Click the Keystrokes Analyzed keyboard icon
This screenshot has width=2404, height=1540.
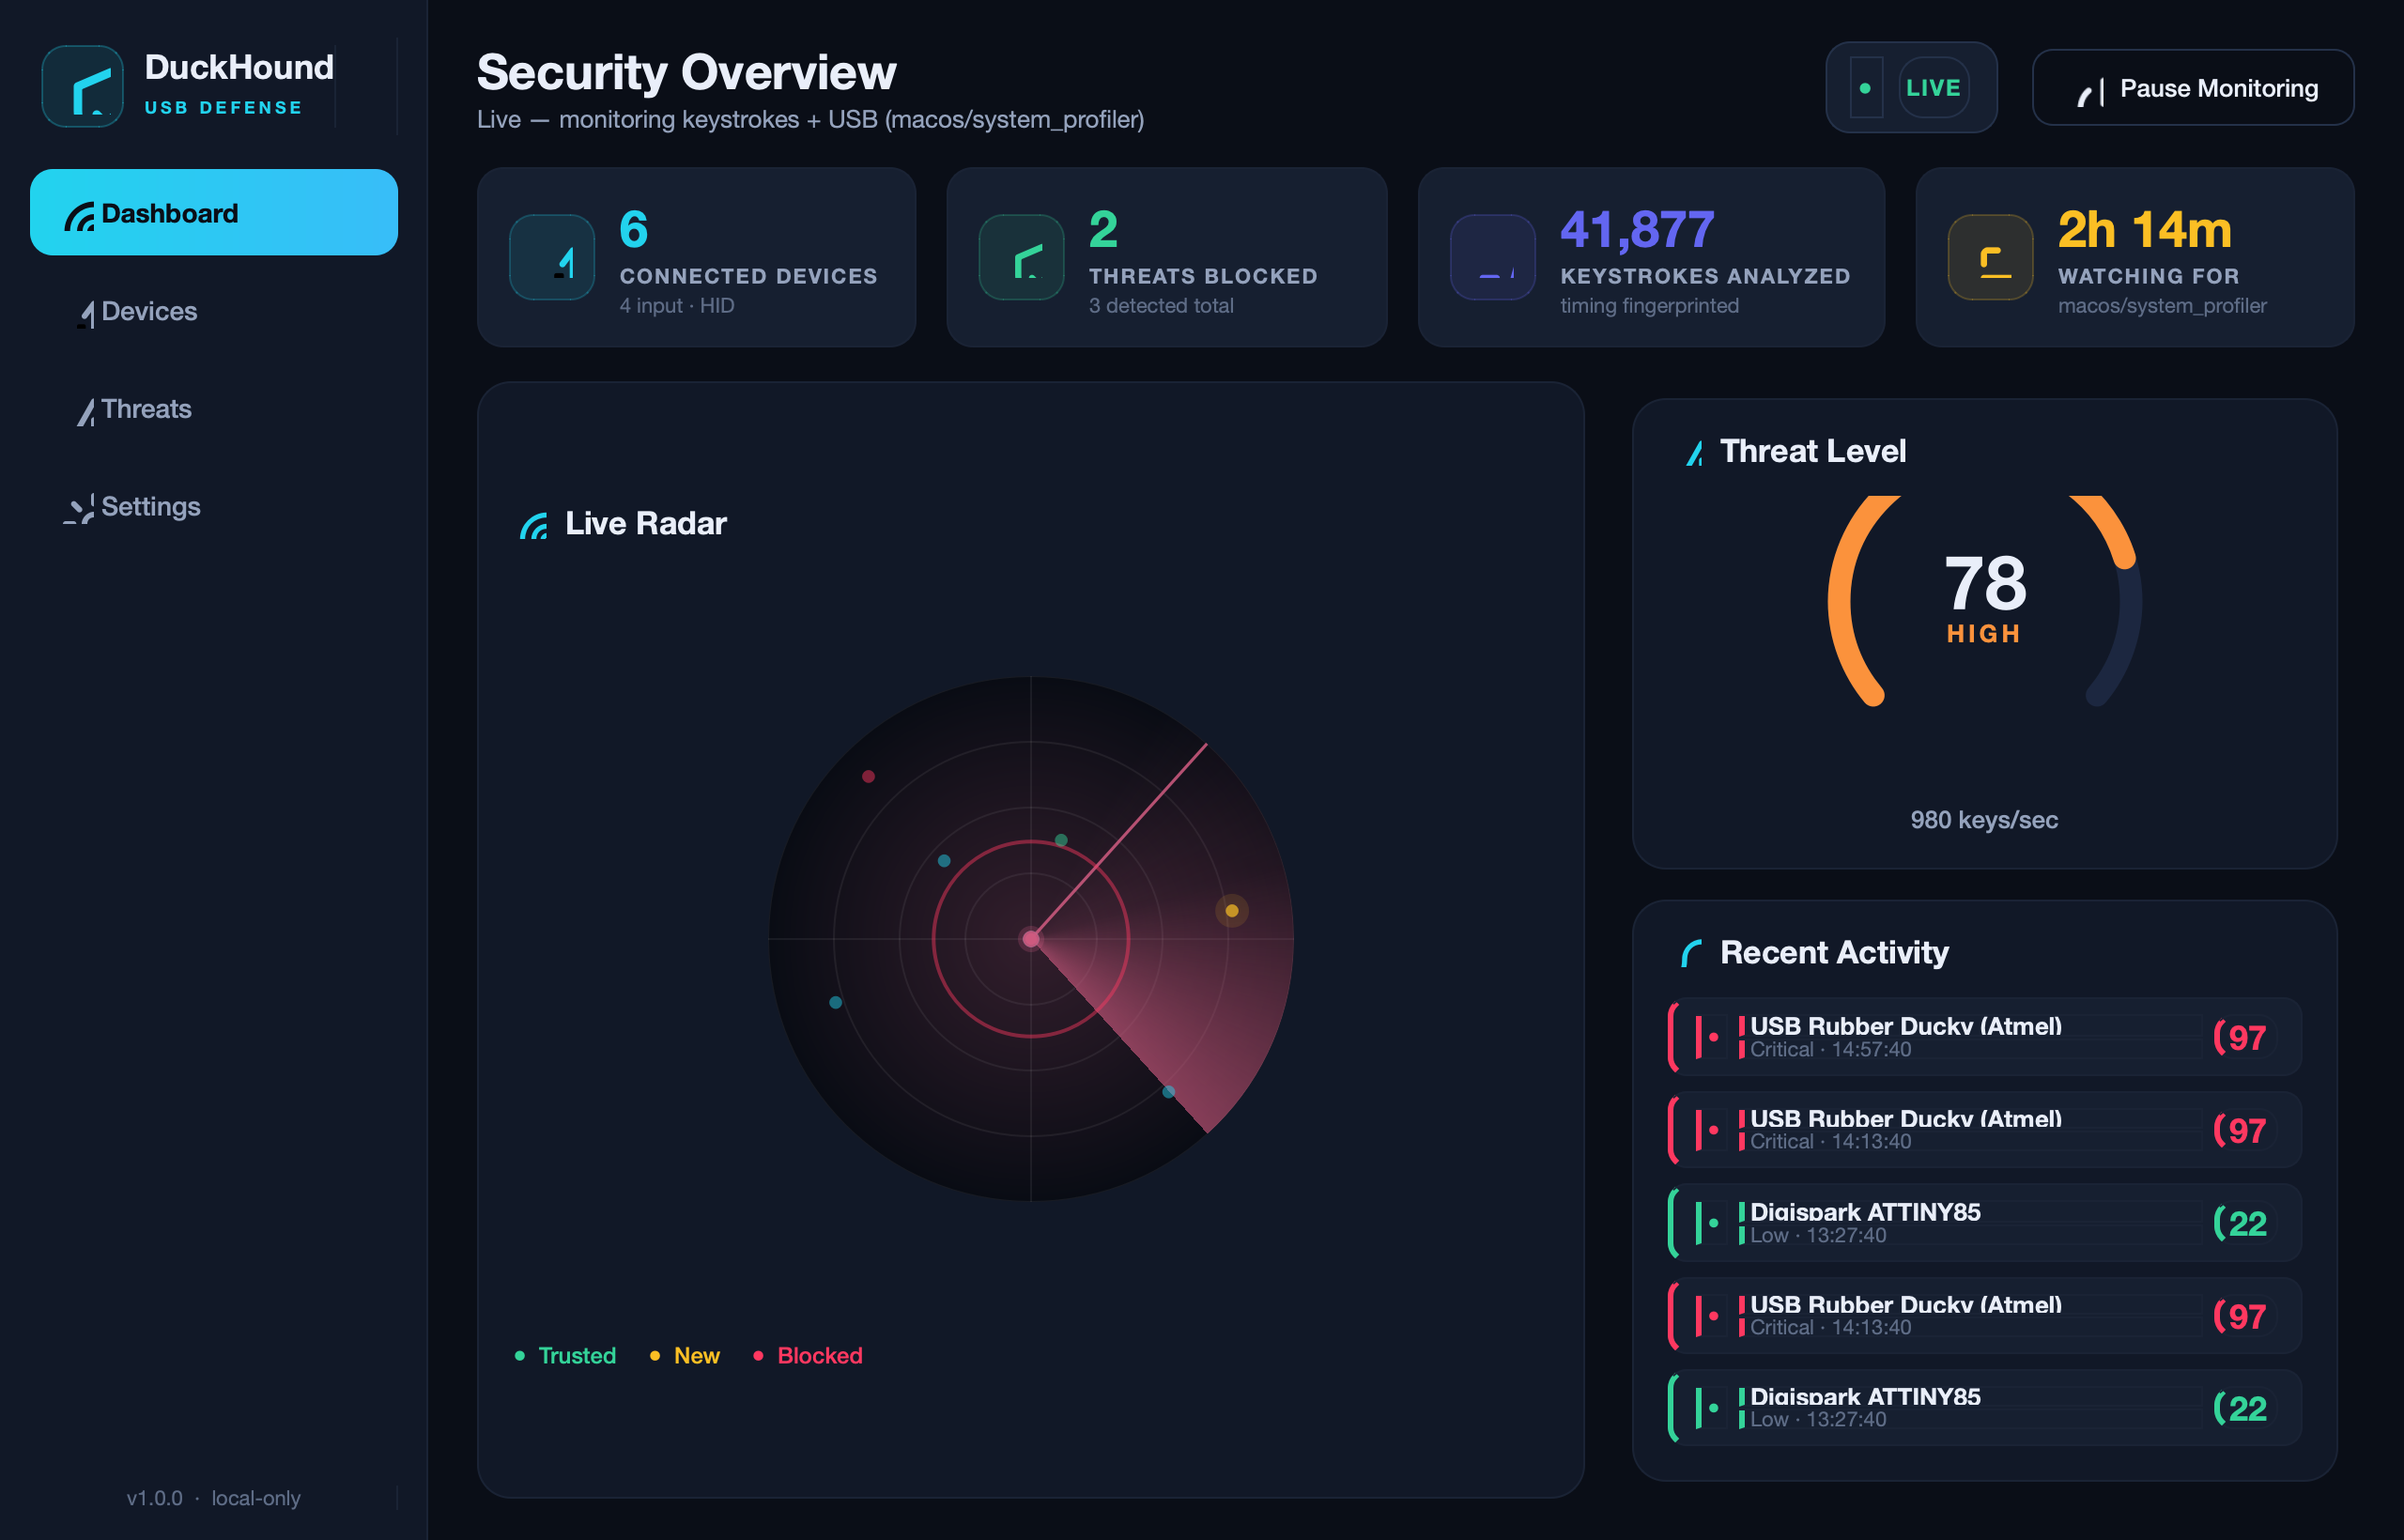(1493, 257)
